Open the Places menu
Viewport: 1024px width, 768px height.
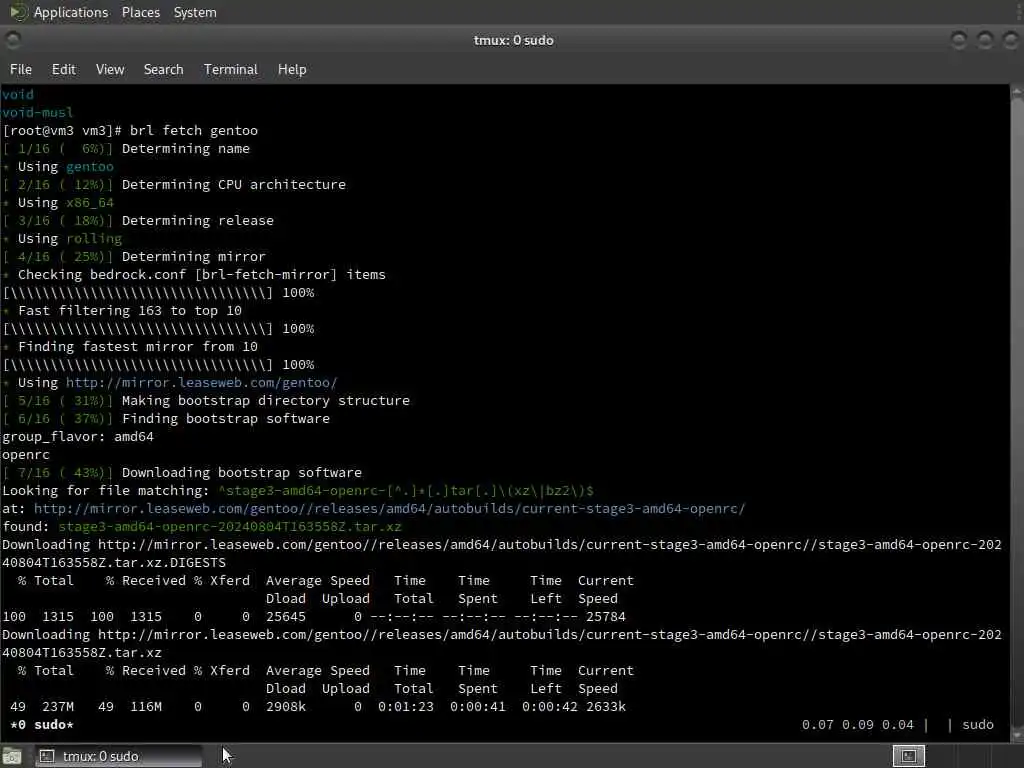(140, 12)
